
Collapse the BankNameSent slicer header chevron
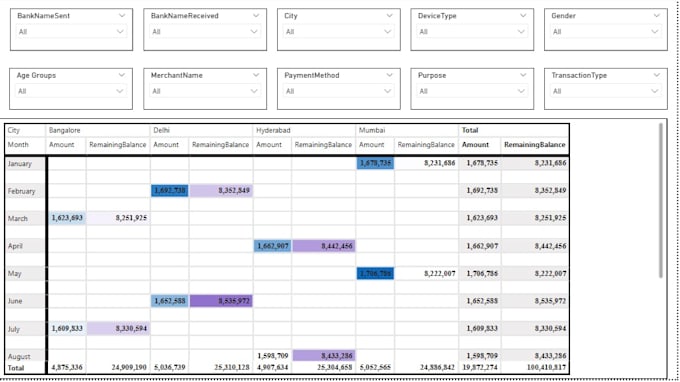121,16
